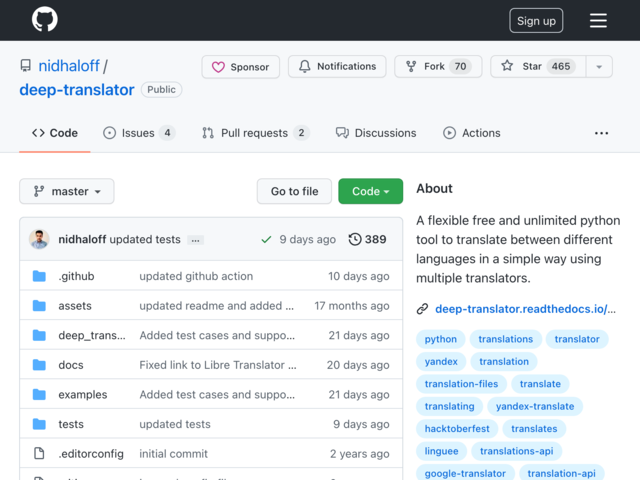Select the translator topic tag
Image resolution: width=640 pixels, height=480 pixels.
click(577, 339)
